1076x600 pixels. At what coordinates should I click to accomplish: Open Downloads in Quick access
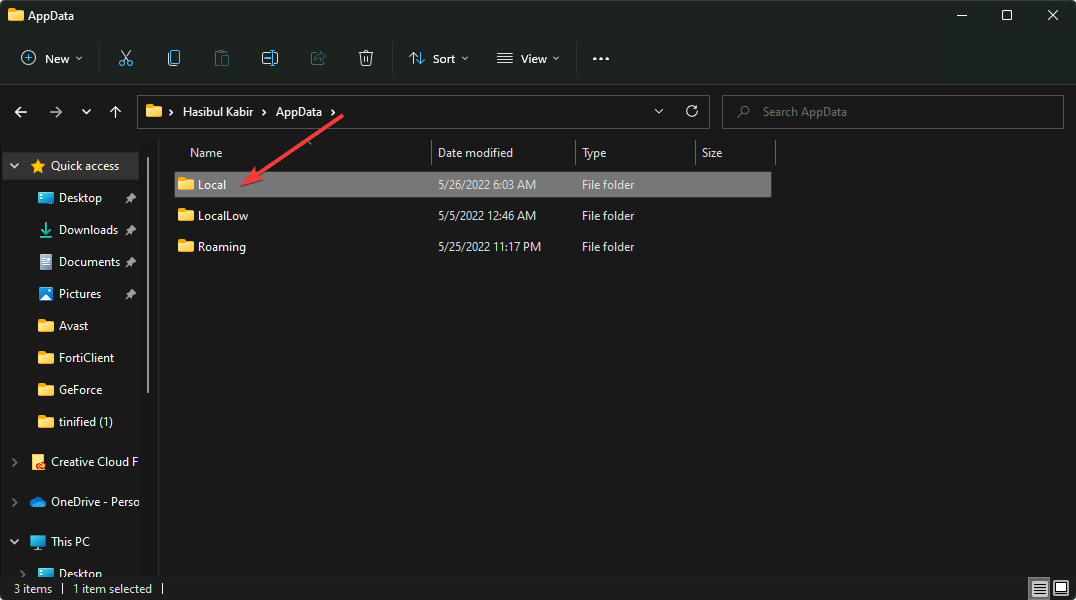point(88,230)
